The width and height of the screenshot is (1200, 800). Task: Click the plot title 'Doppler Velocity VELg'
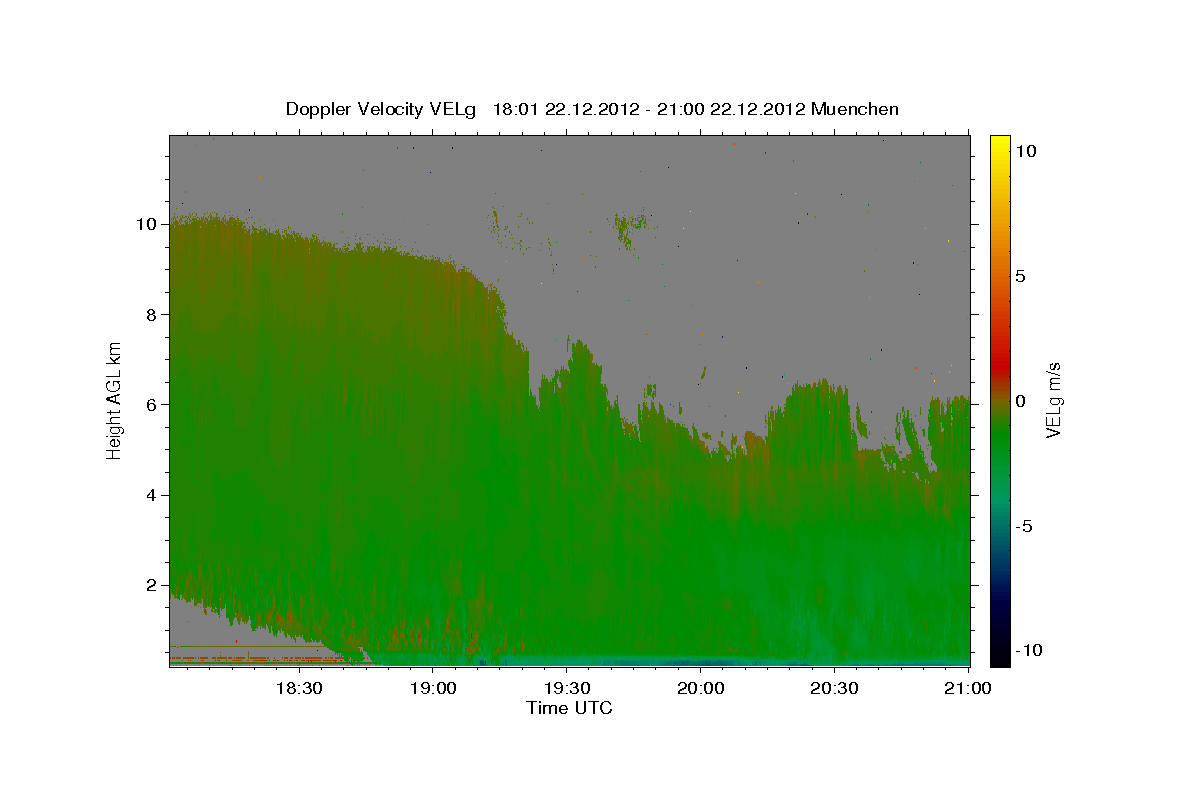pos(383,109)
